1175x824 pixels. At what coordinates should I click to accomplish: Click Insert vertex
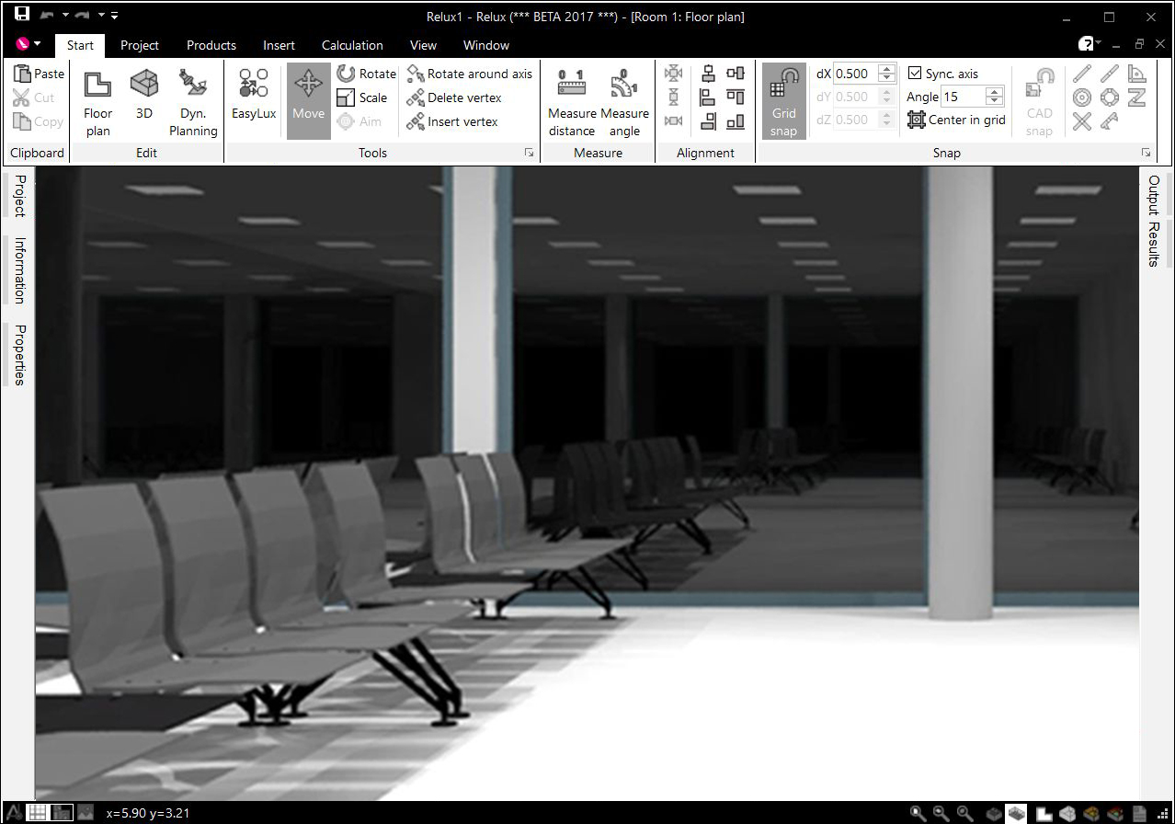[x=452, y=121]
